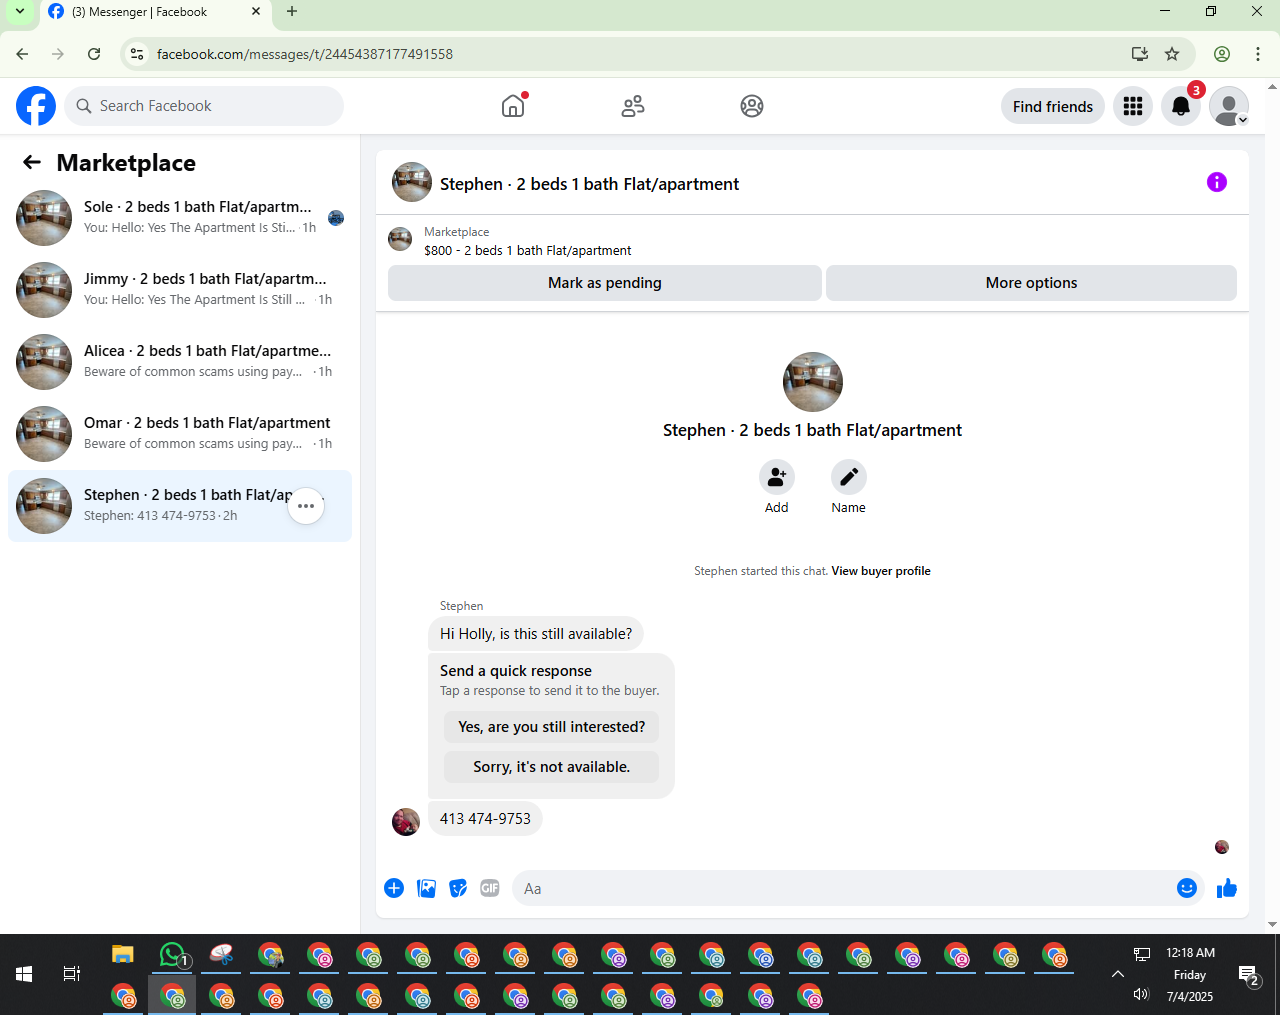
Task: View site information icon in address bar
Action: tap(138, 54)
